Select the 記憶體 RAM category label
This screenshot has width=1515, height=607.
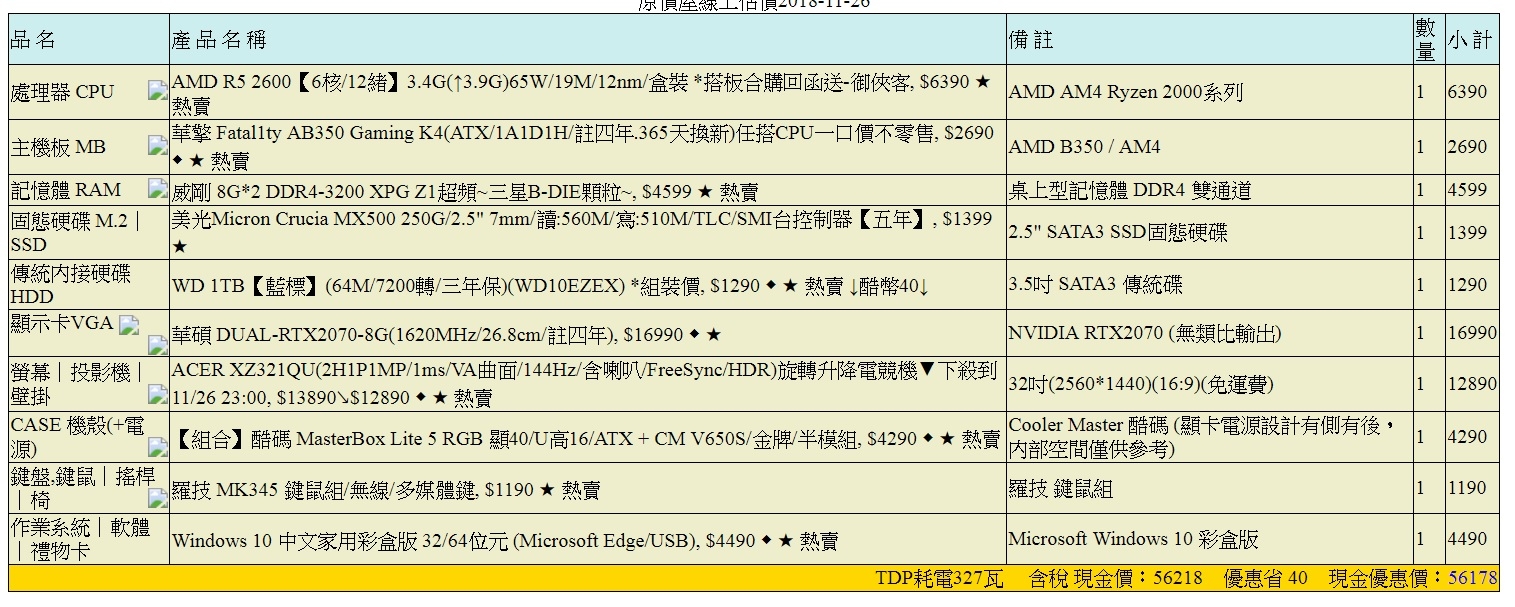[x=66, y=190]
